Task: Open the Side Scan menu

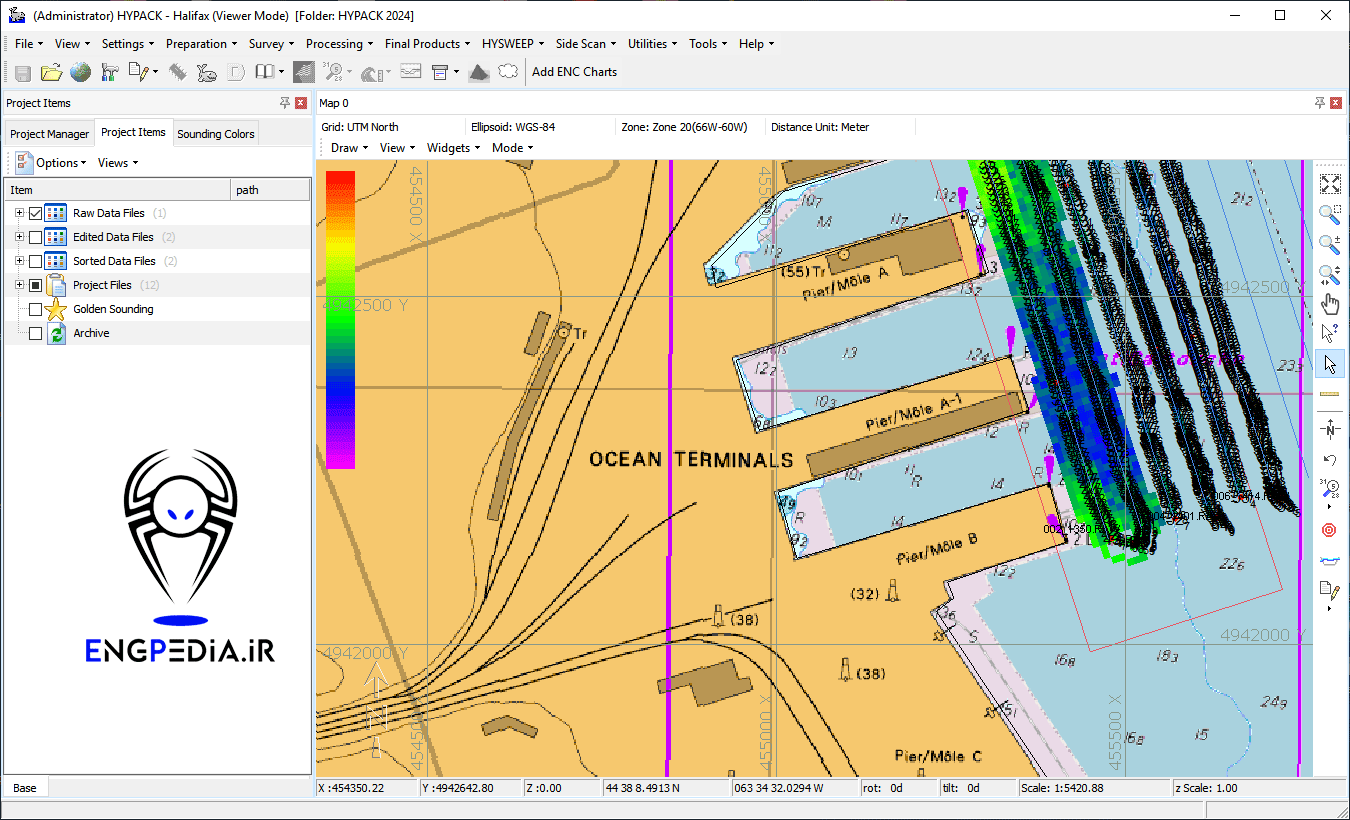Action: tap(586, 44)
